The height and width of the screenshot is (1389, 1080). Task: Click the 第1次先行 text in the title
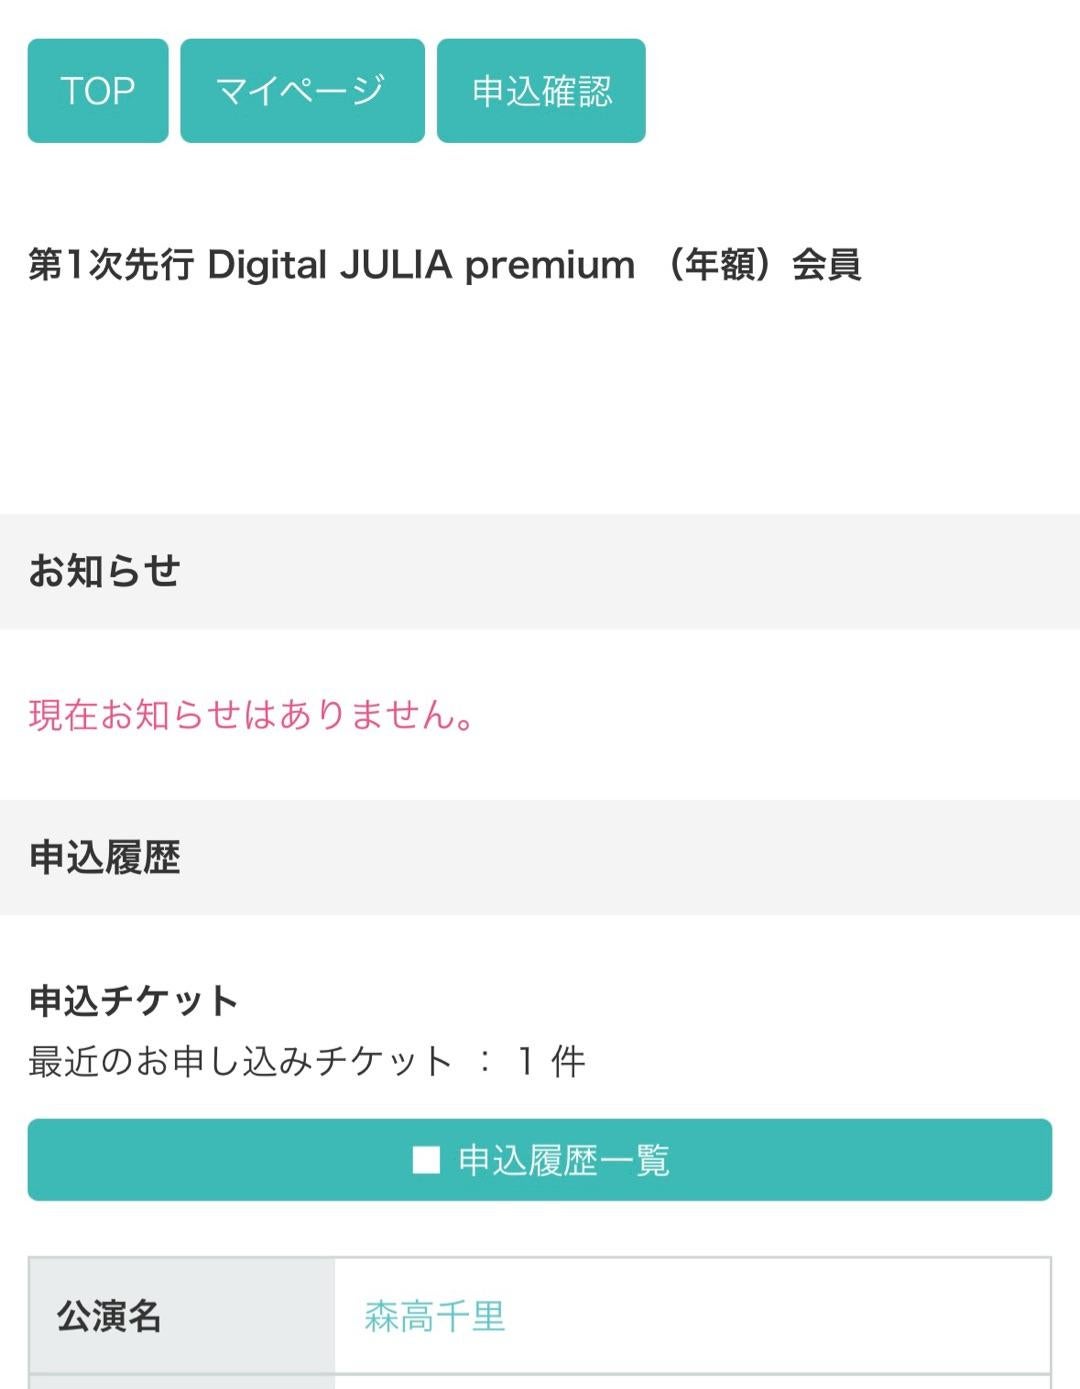[x=110, y=266]
